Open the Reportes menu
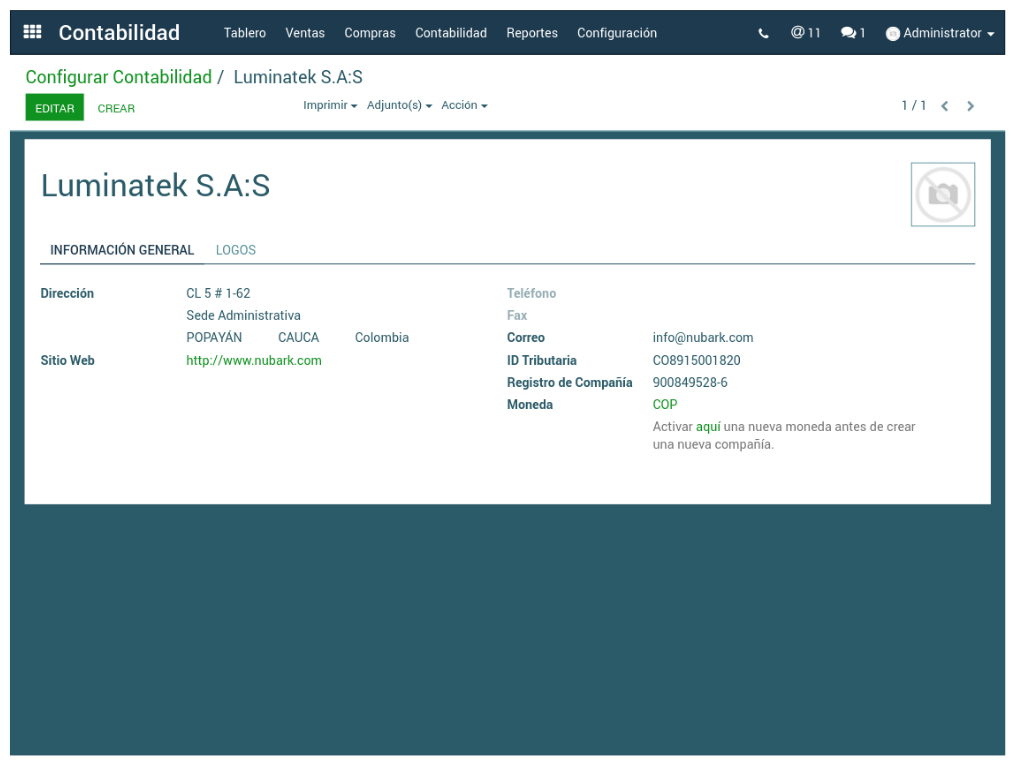 (x=532, y=33)
